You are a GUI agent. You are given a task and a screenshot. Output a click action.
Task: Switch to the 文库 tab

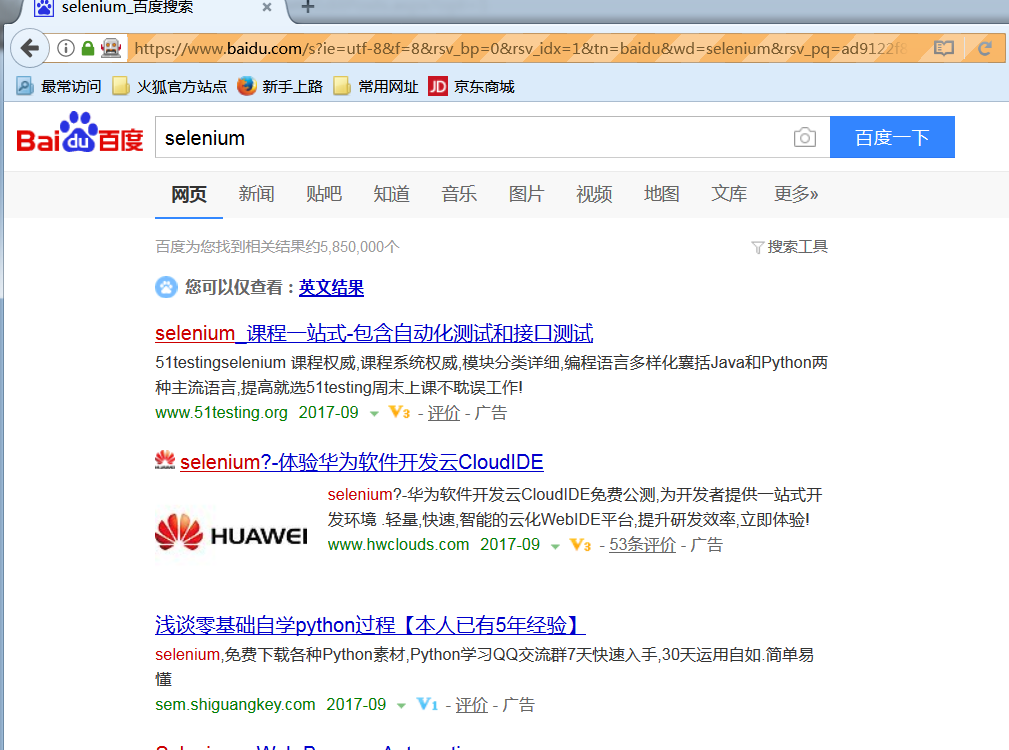click(729, 194)
